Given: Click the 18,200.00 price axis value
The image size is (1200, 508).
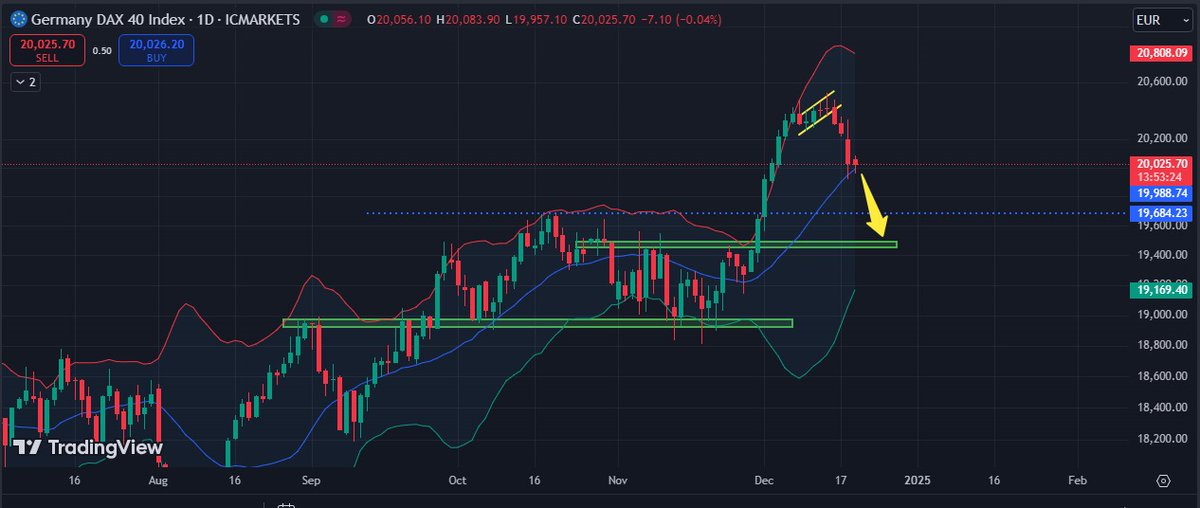Looking at the screenshot, I should 1162,439.
